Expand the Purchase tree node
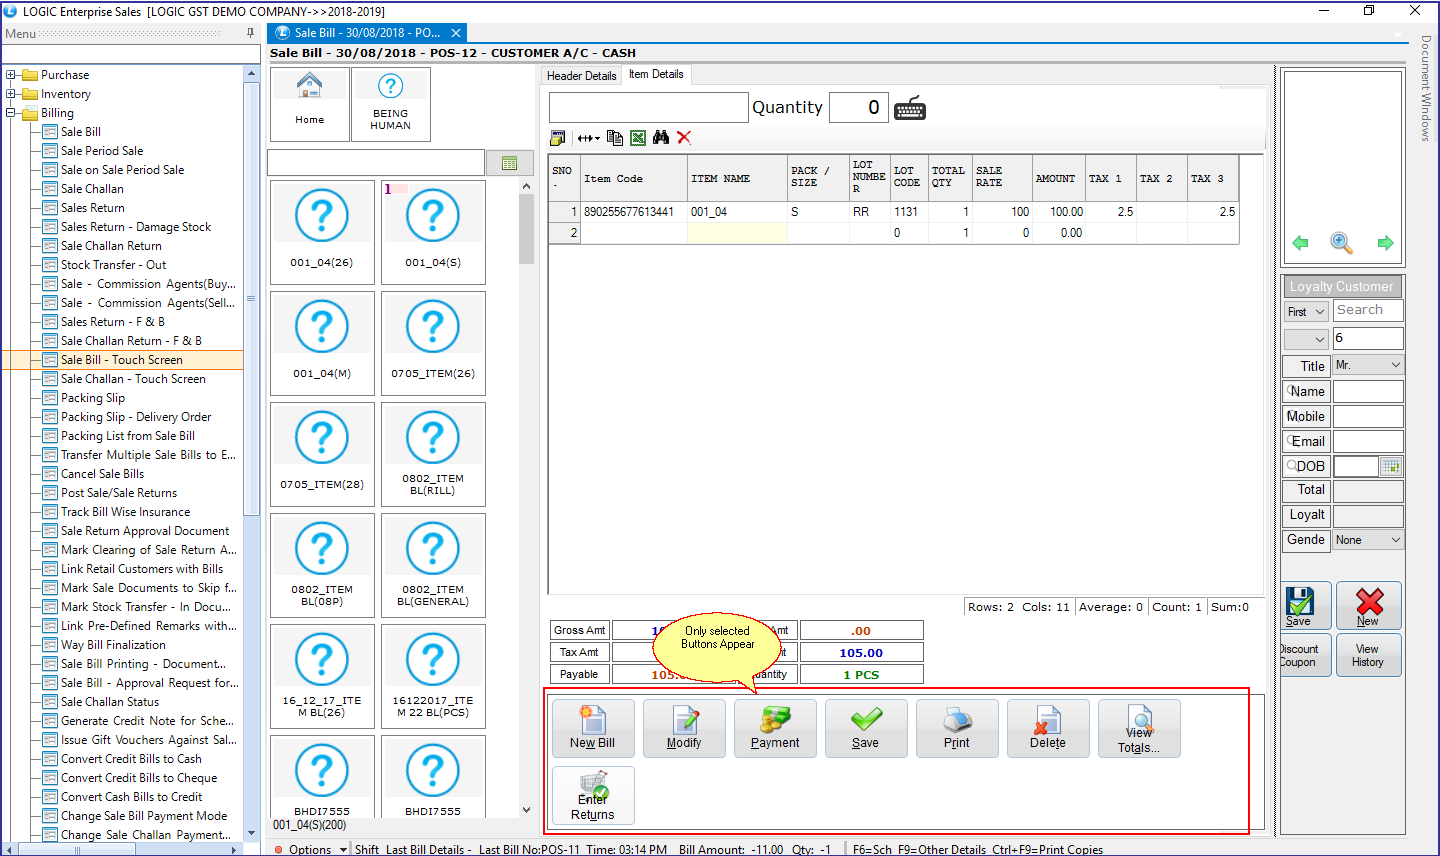 tap(11, 75)
